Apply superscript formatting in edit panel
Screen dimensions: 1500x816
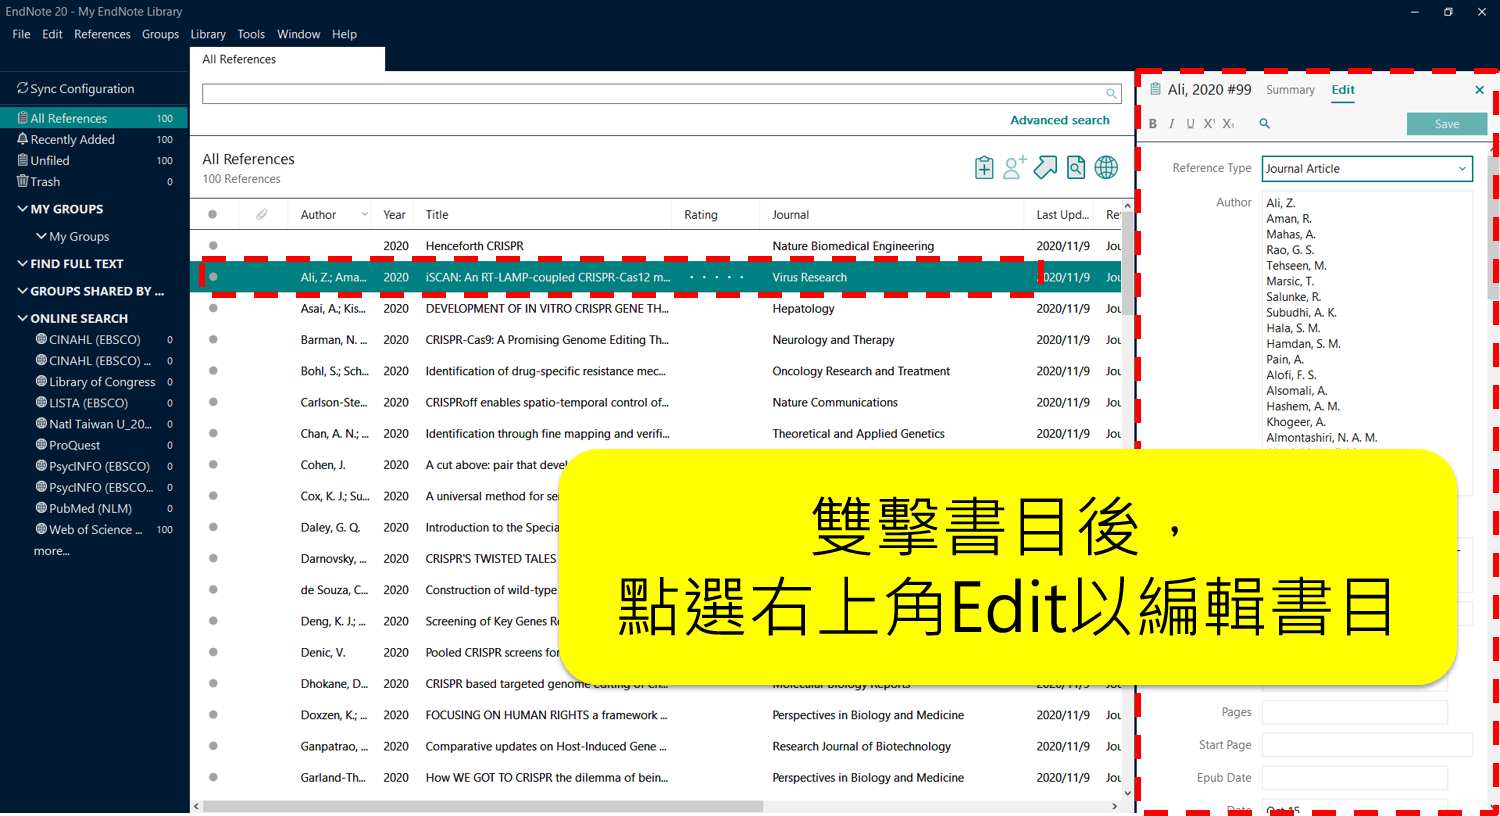click(x=1209, y=124)
